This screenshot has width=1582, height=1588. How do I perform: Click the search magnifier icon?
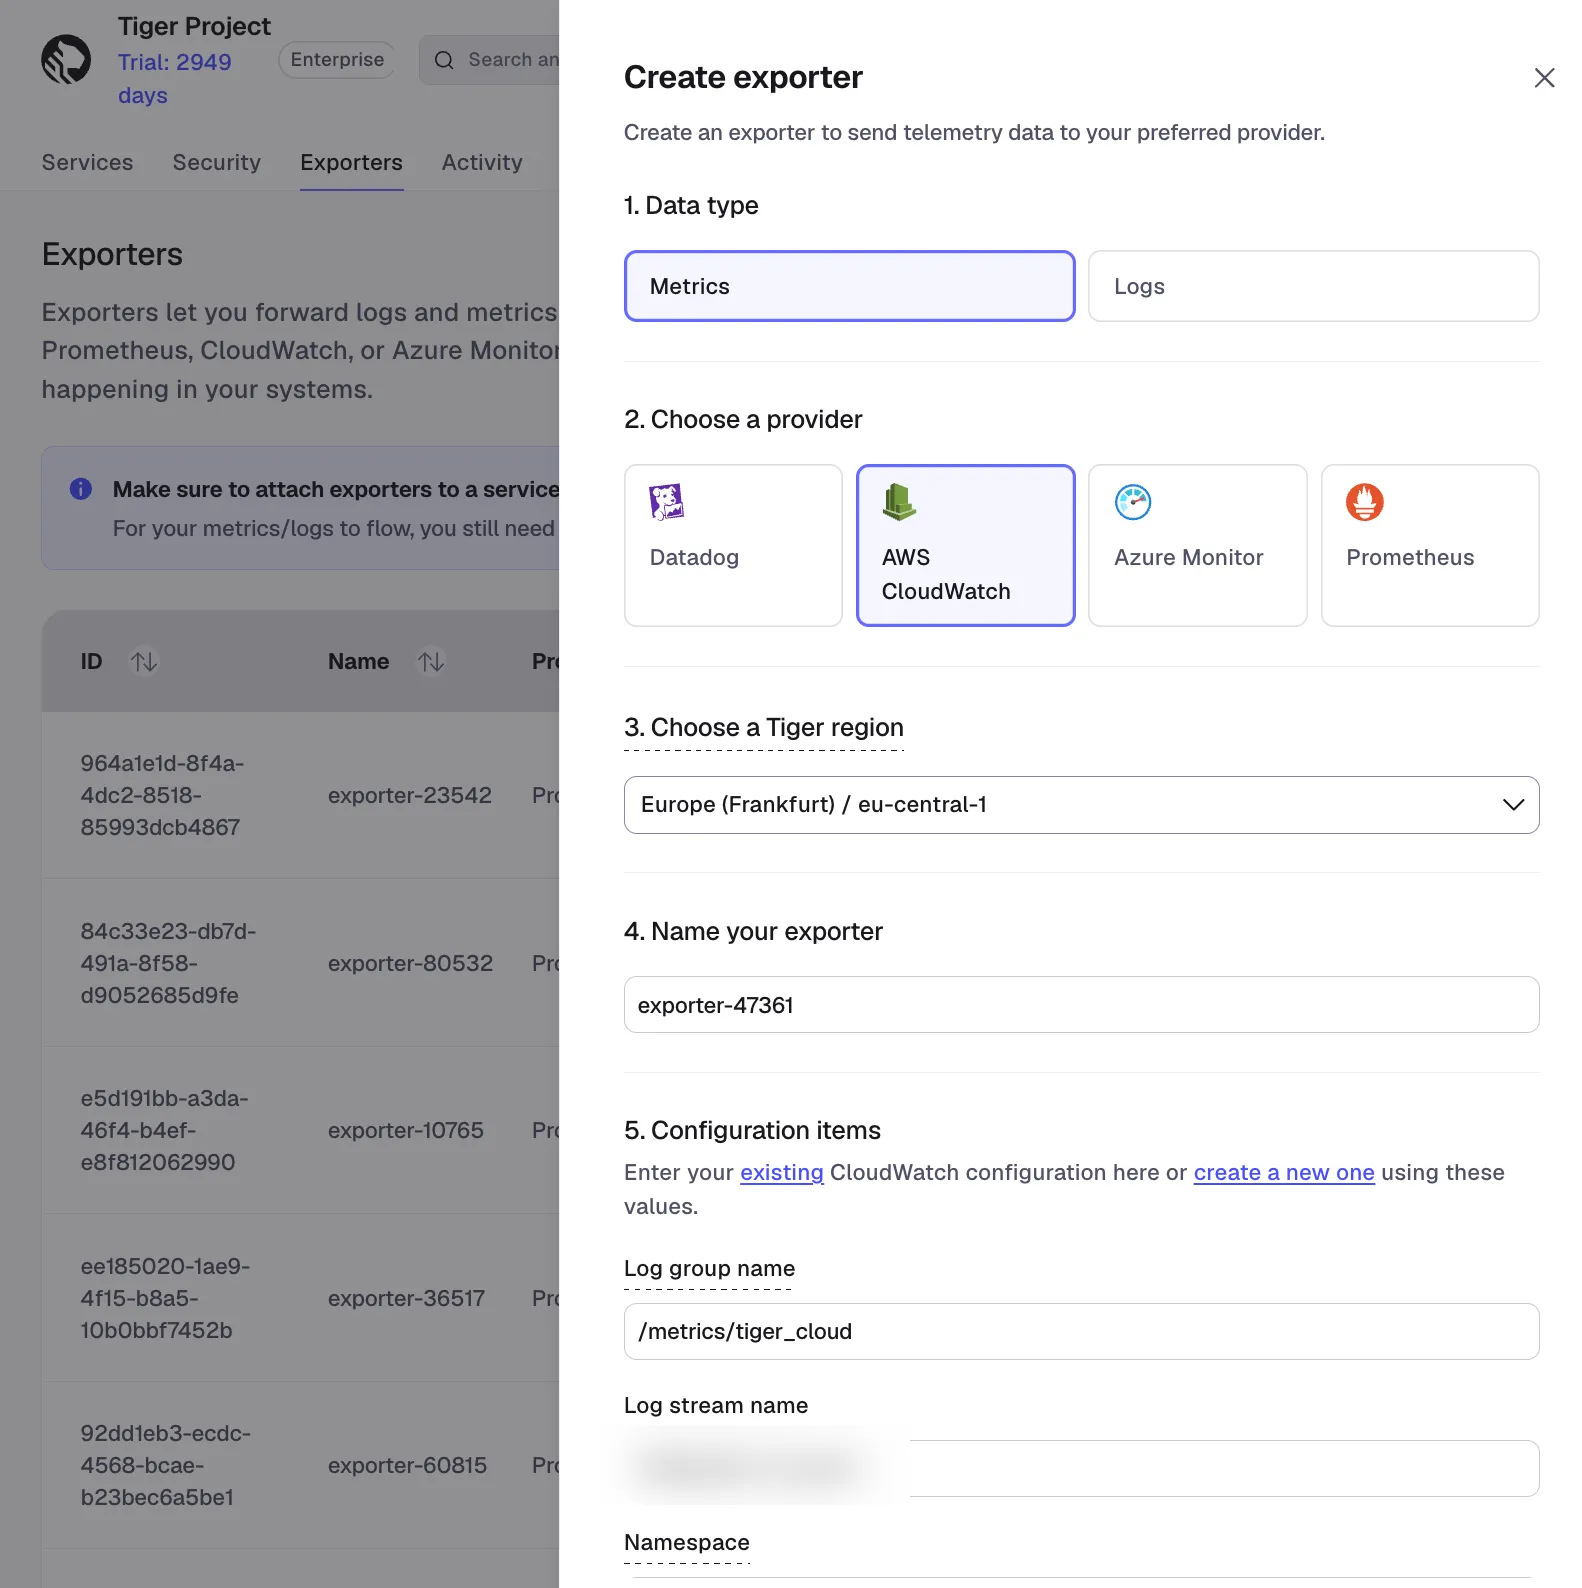point(444,60)
